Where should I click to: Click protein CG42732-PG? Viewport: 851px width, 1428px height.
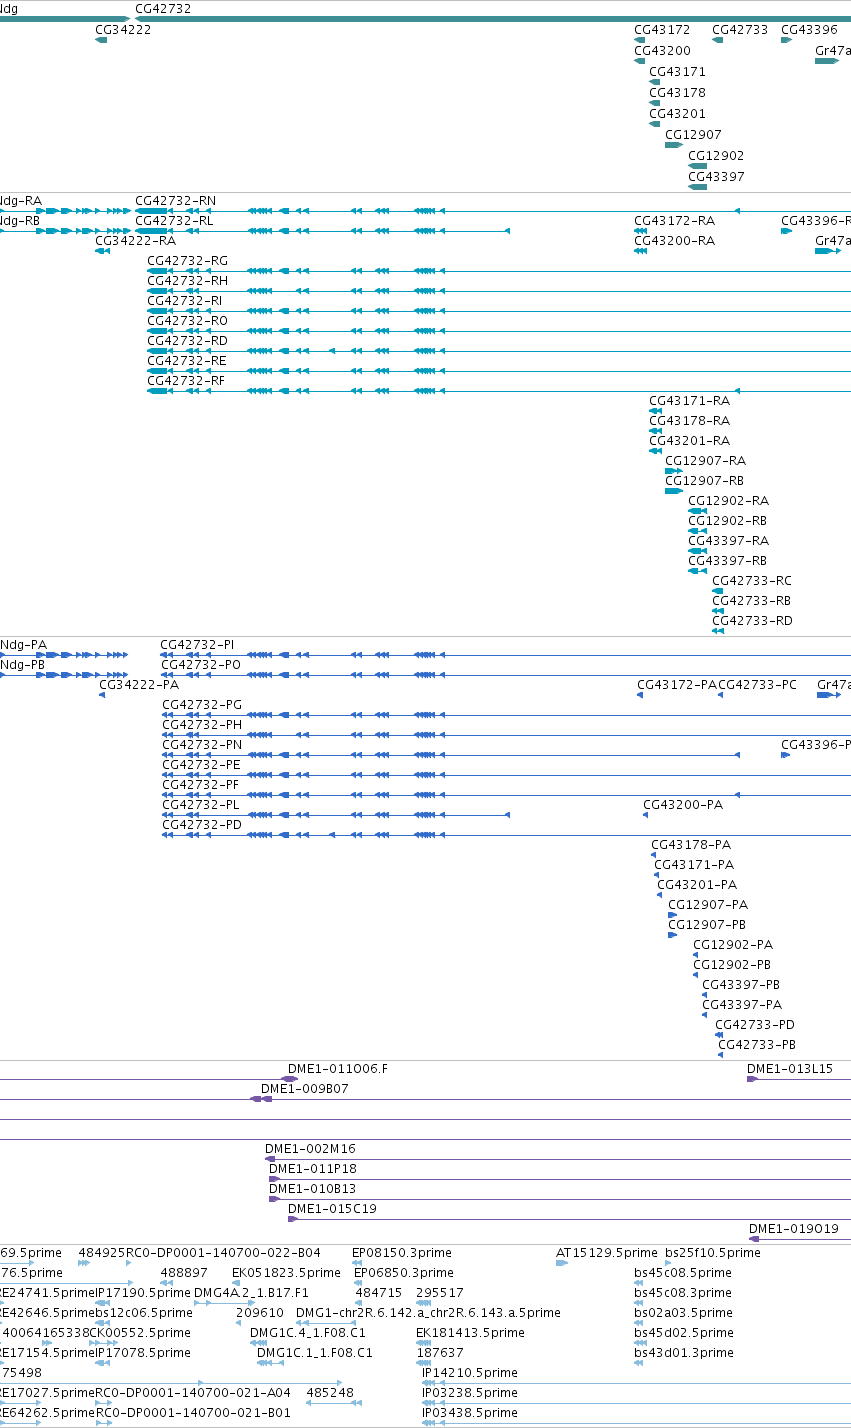pos(202,705)
